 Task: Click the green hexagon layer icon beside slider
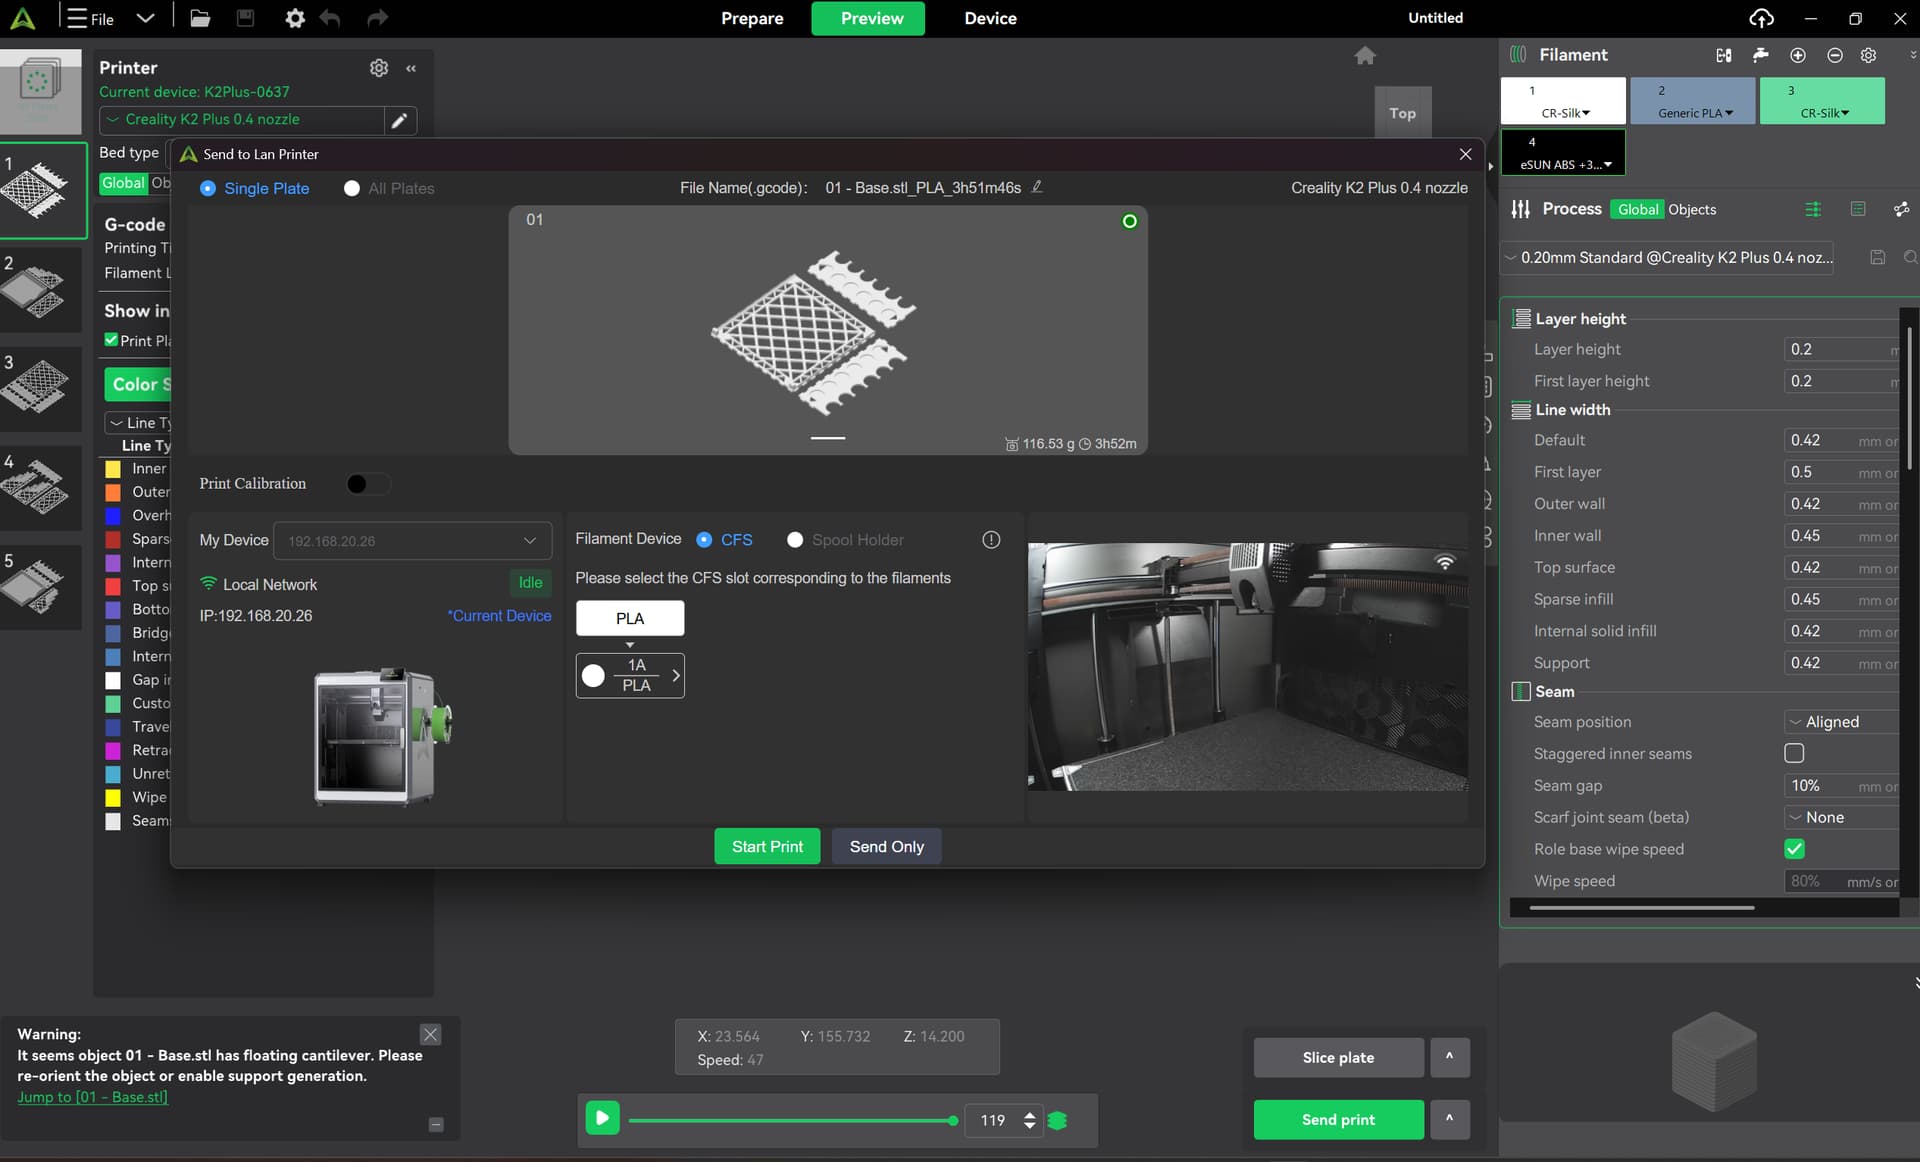[x=1057, y=1120]
